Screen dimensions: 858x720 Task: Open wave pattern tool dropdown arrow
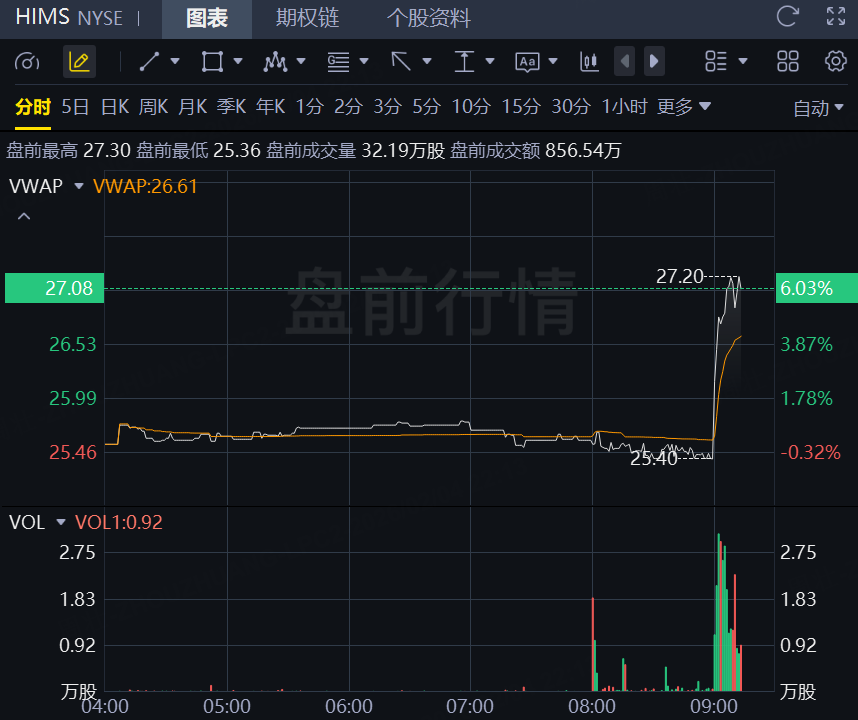coord(301,61)
